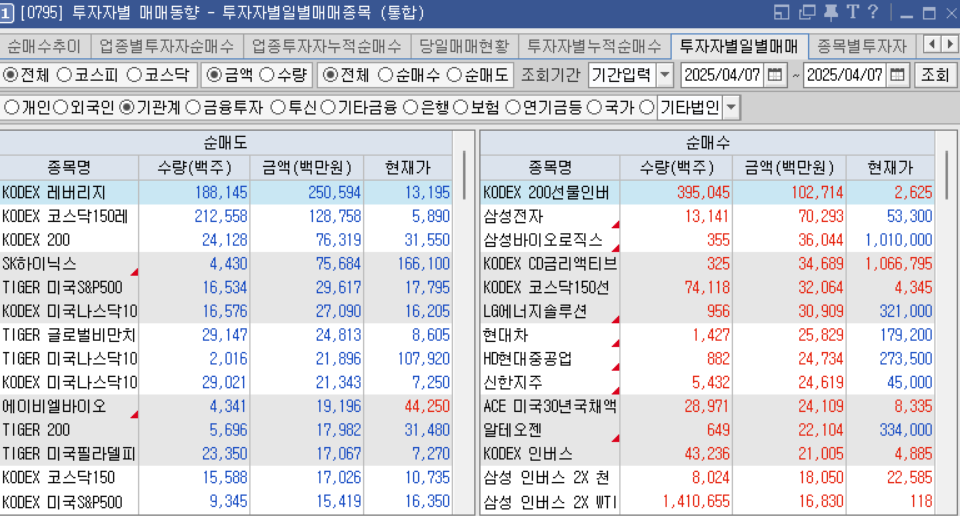The height and width of the screenshot is (516, 960).
Task: Select the 에이비엘바이오 row
Action: (226, 406)
